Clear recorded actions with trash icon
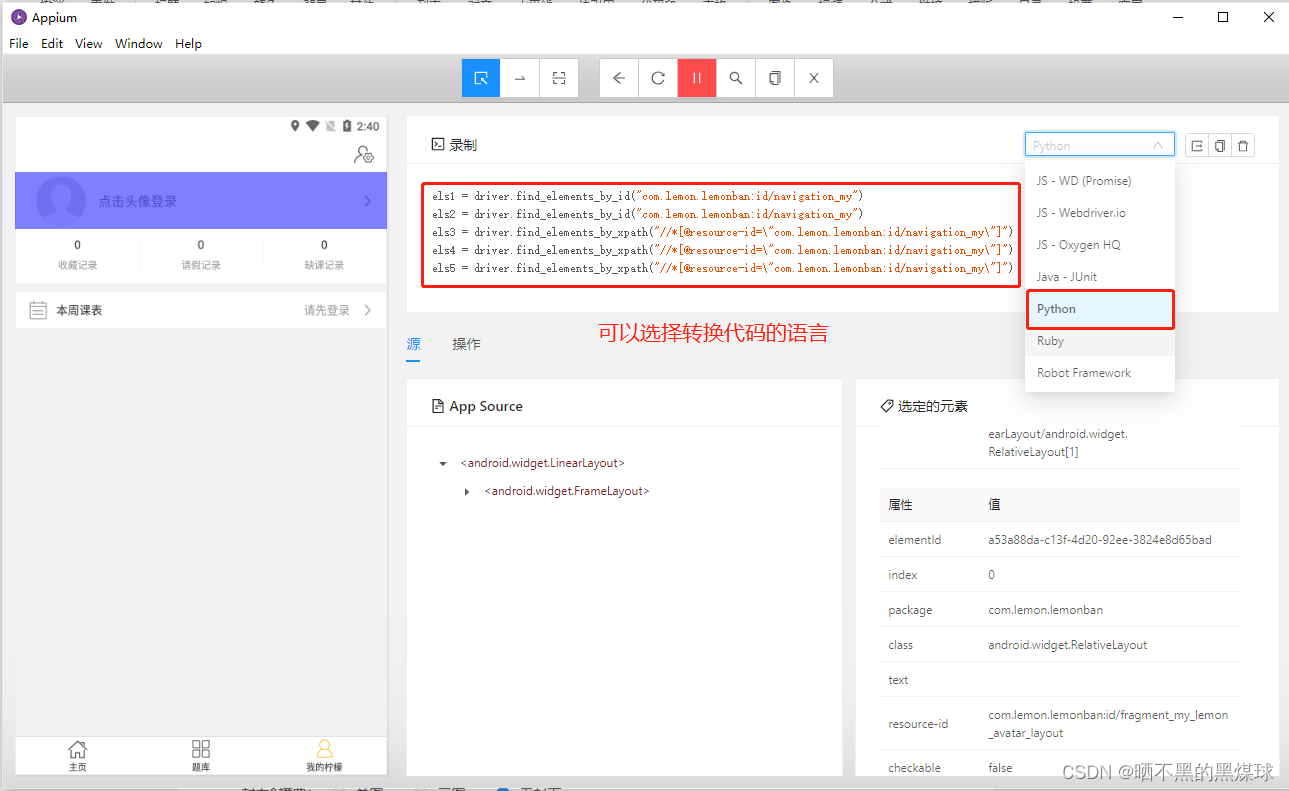The height and width of the screenshot is (791, 1289). click(x=1243, y=146)
